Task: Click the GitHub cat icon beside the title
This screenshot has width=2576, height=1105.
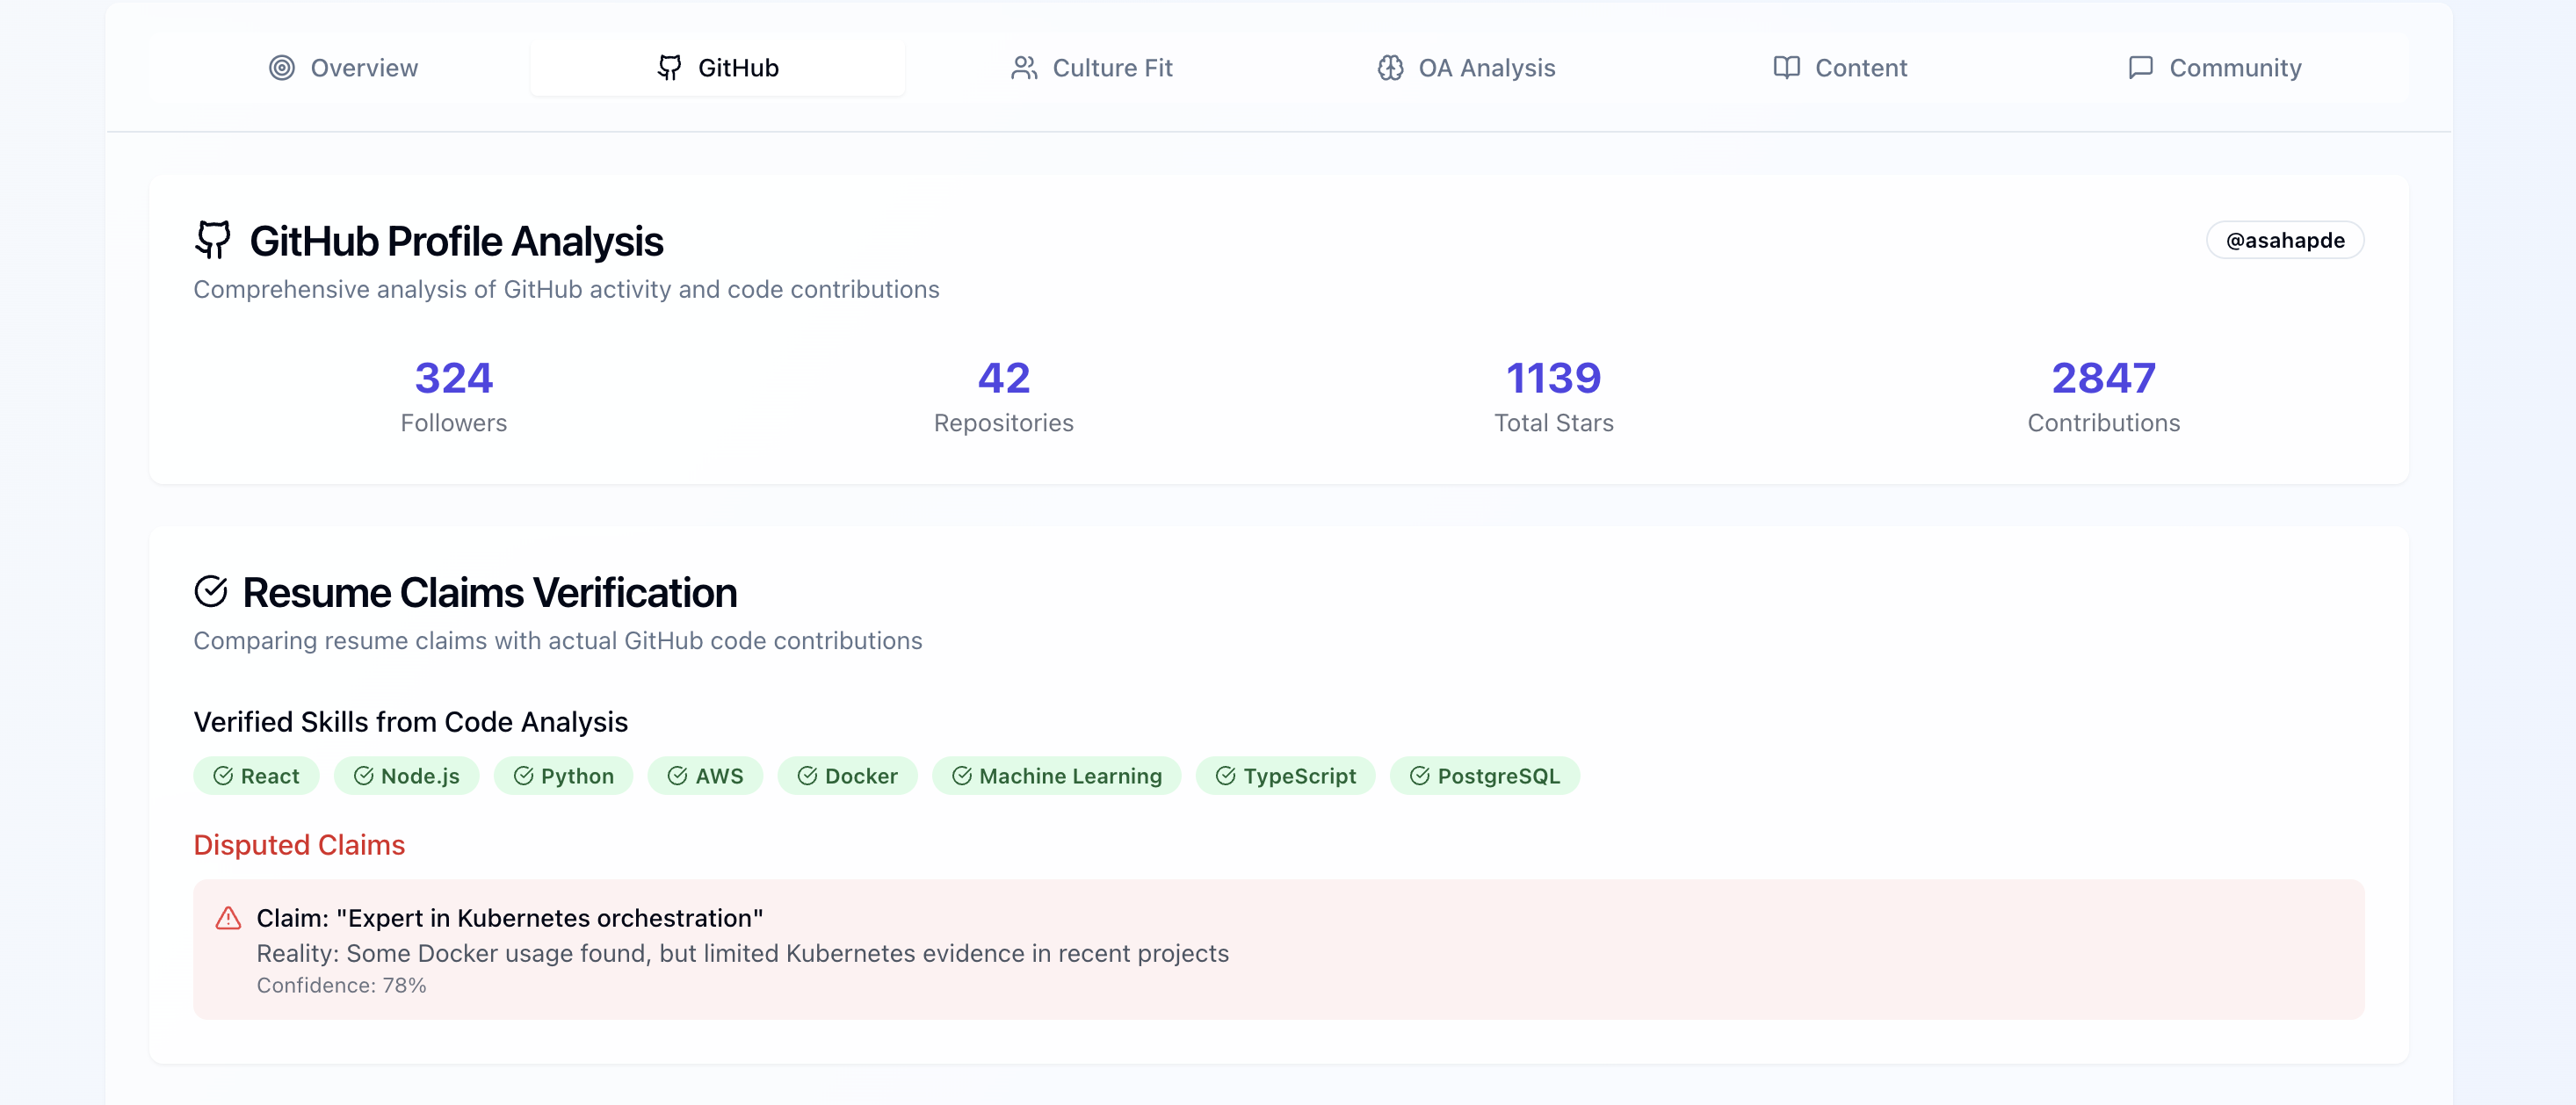Action: [212, 240]
